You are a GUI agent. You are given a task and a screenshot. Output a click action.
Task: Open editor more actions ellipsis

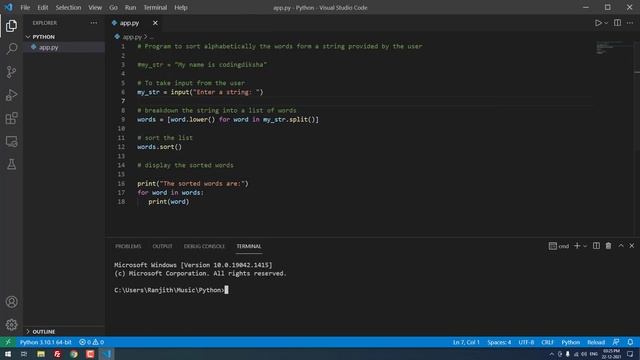click(630, 23)
